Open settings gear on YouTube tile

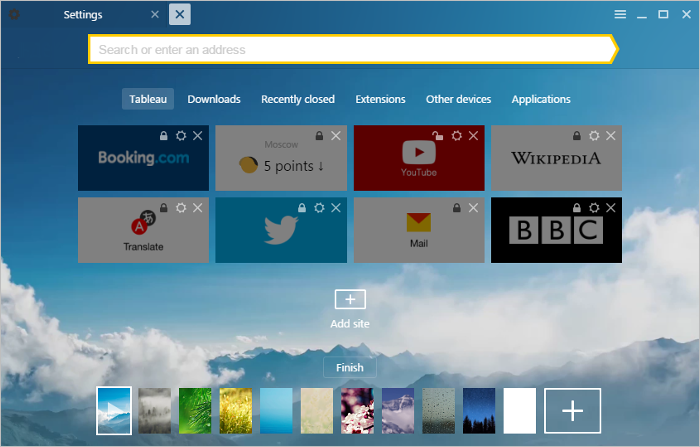pyautogui.click(x=457, y=136)
